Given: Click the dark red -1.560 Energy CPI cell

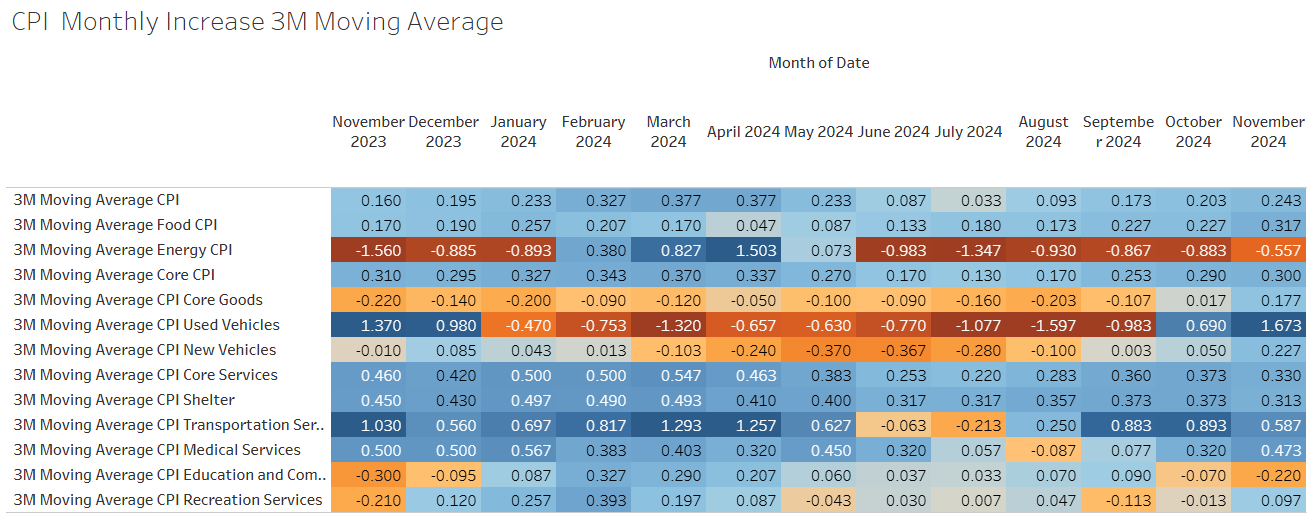Looking at the screenshot, I should [x=368, y=250].
